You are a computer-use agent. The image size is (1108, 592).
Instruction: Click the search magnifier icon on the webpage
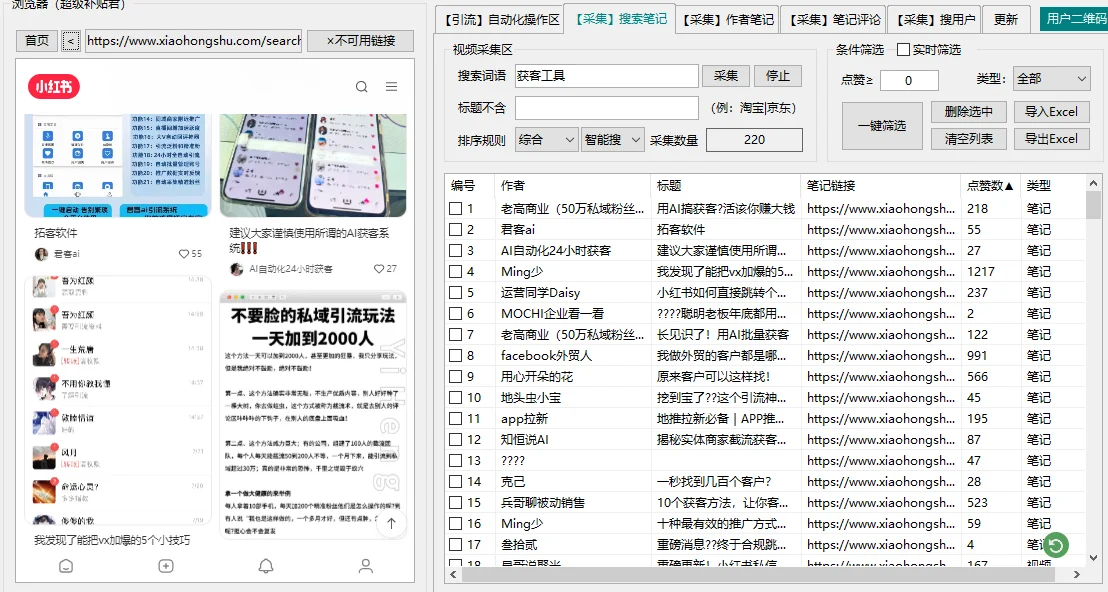(362, 86)
